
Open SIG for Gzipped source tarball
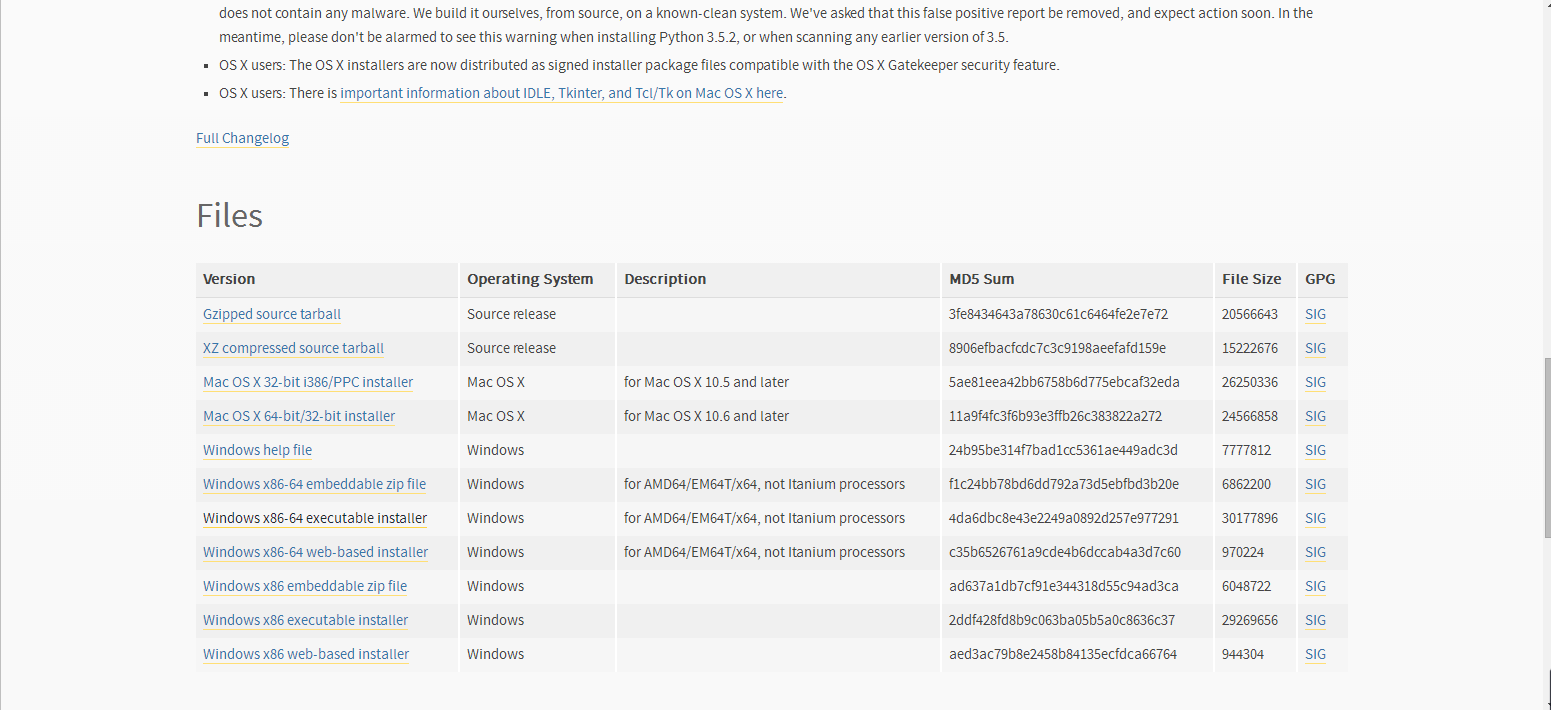(1315, 314)
